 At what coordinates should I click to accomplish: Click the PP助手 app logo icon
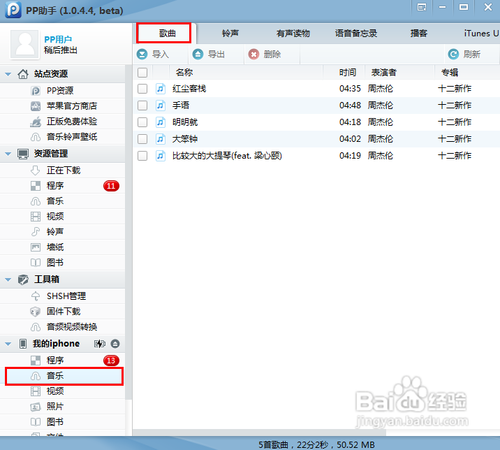tap(13, 10)
